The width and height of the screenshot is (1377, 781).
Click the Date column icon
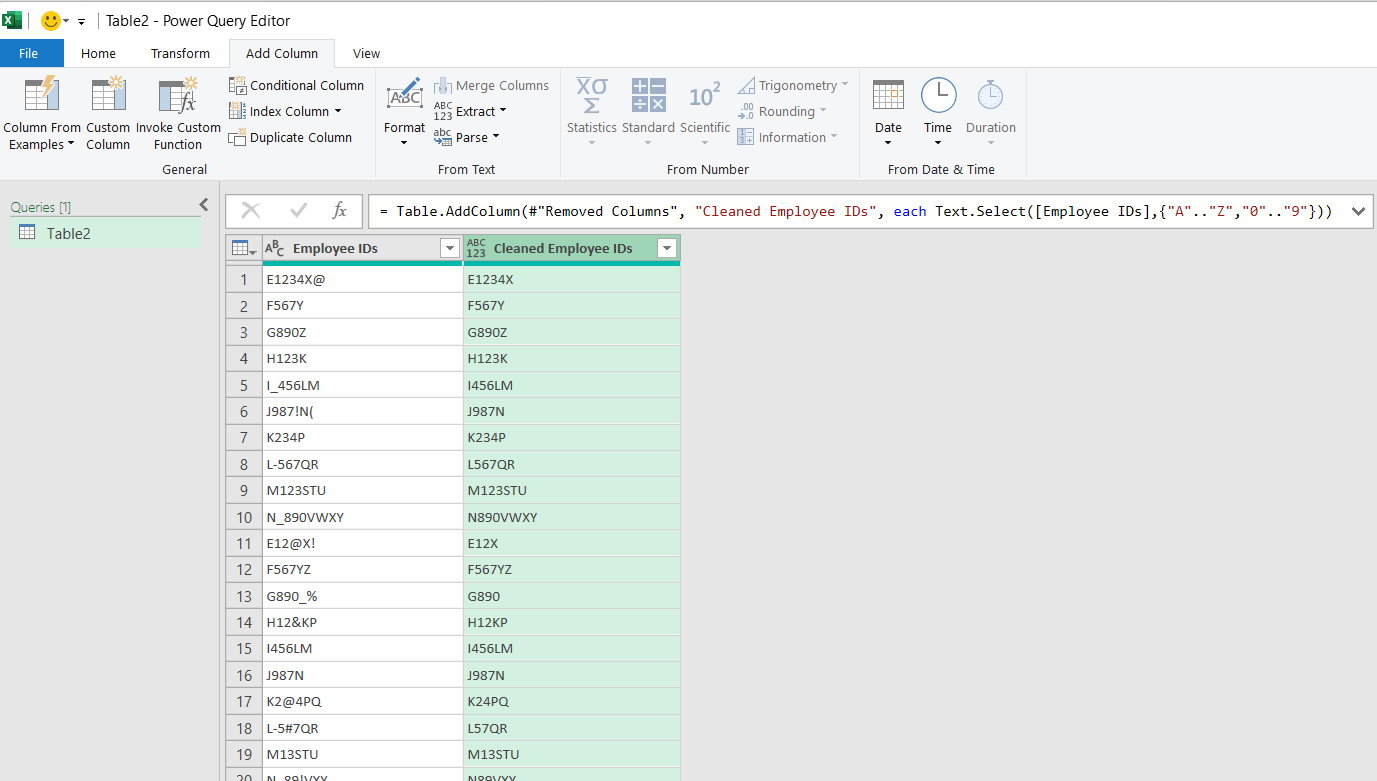[888, 95]
